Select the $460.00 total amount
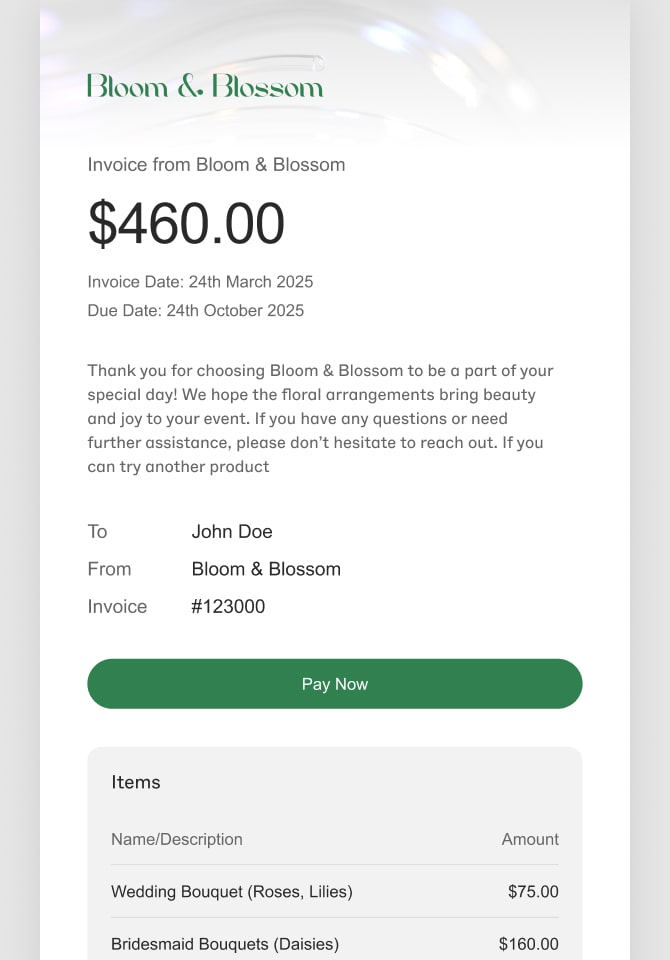 click(x=186, y=223)
